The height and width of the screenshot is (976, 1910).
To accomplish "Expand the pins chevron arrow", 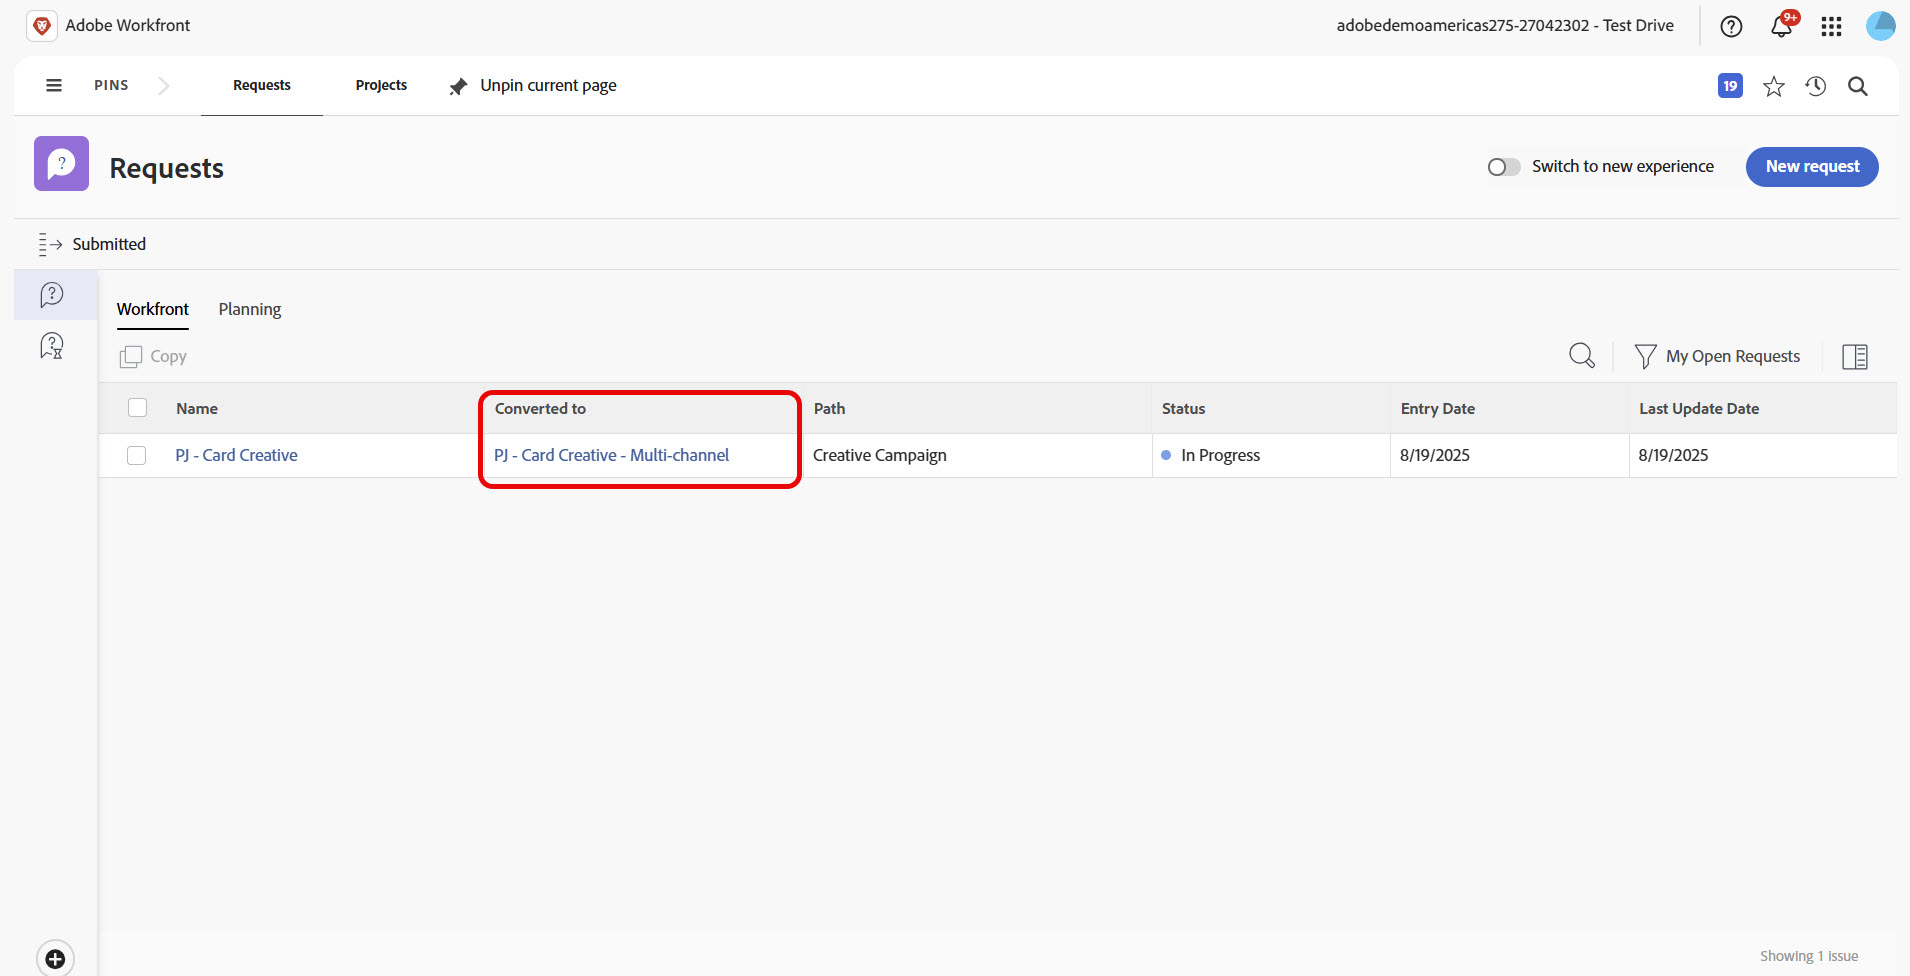I will click(164, 86).
